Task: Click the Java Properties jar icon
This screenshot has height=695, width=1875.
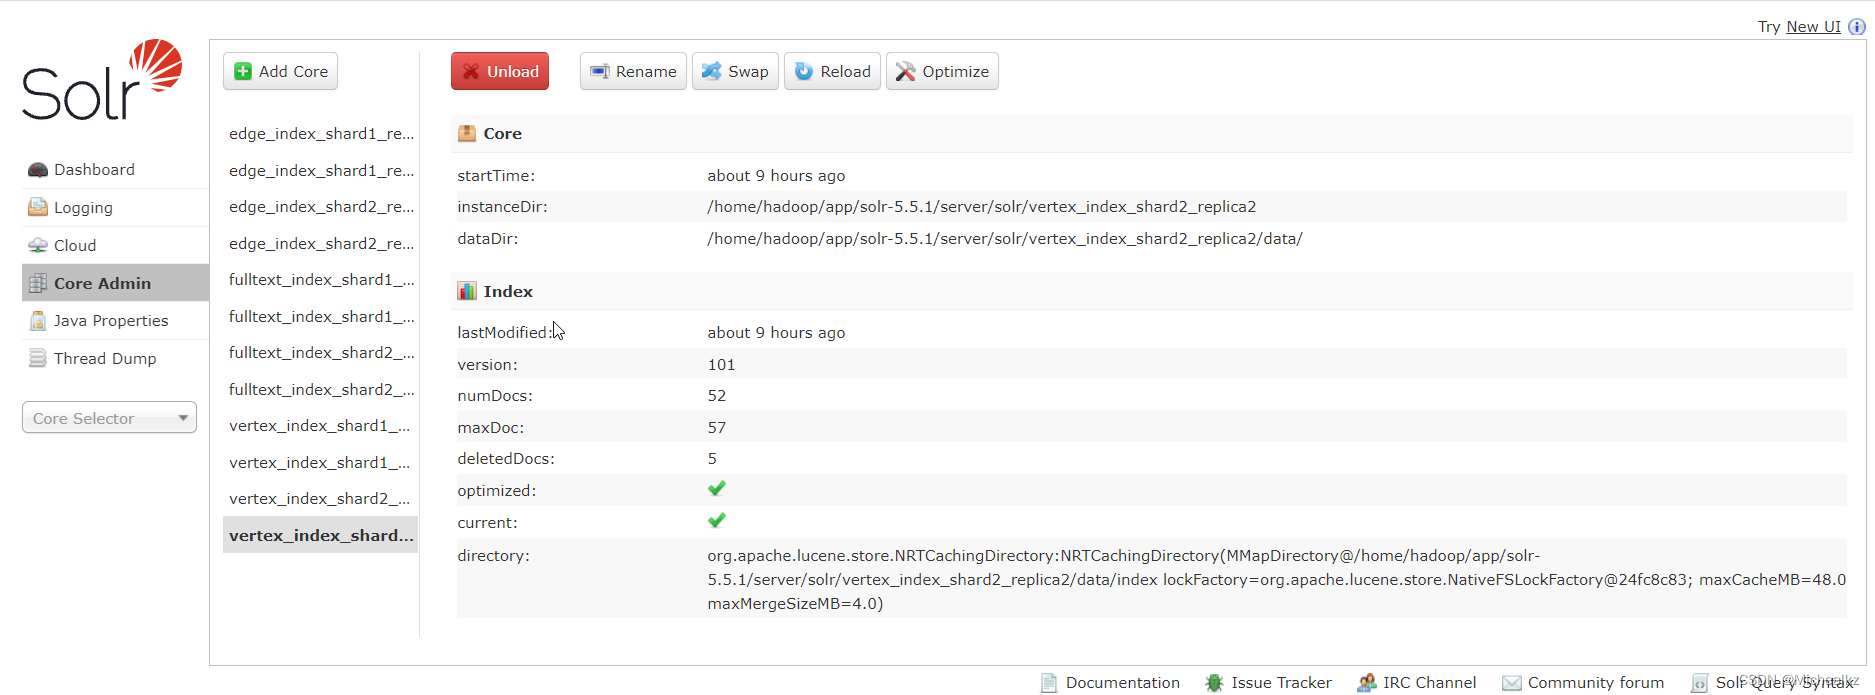Action: [38, 320]
